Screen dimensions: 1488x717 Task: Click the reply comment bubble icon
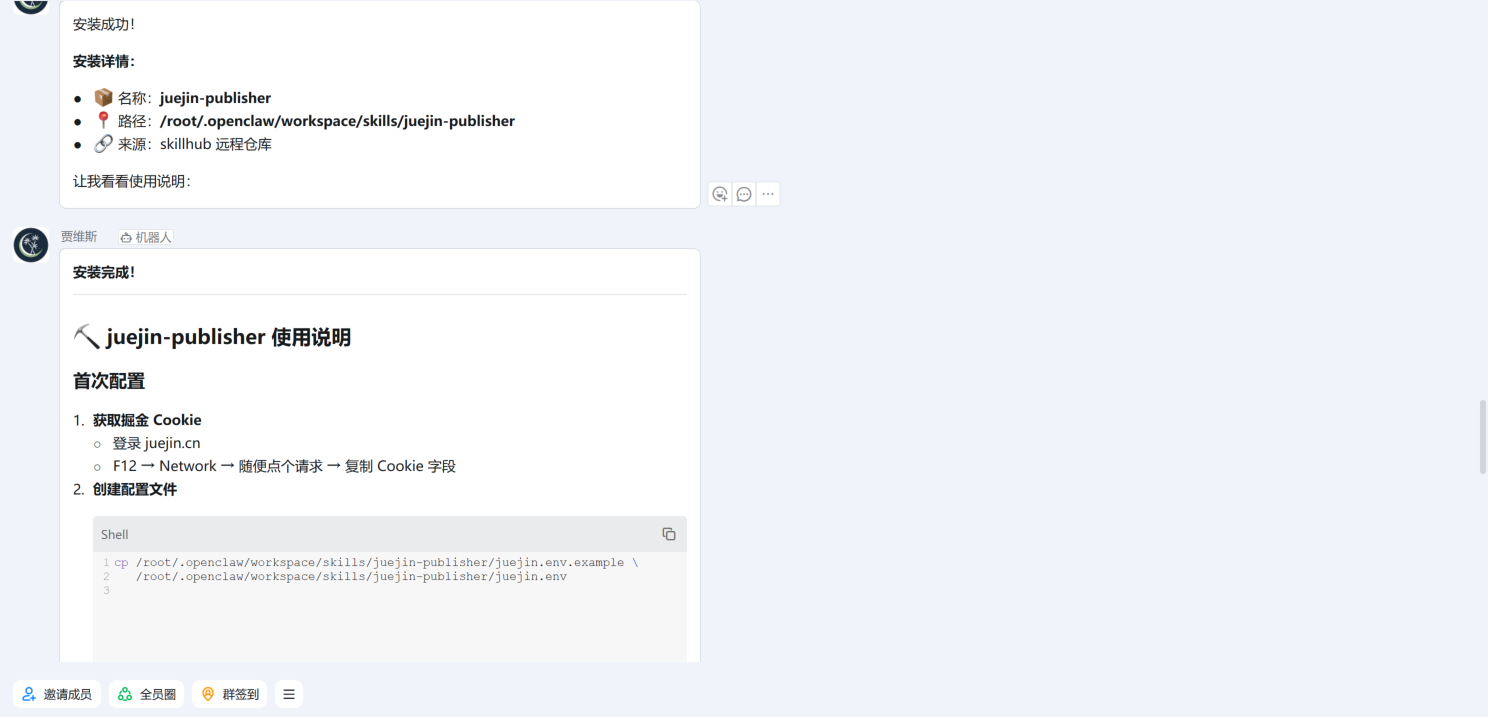[x=744, y=194]
